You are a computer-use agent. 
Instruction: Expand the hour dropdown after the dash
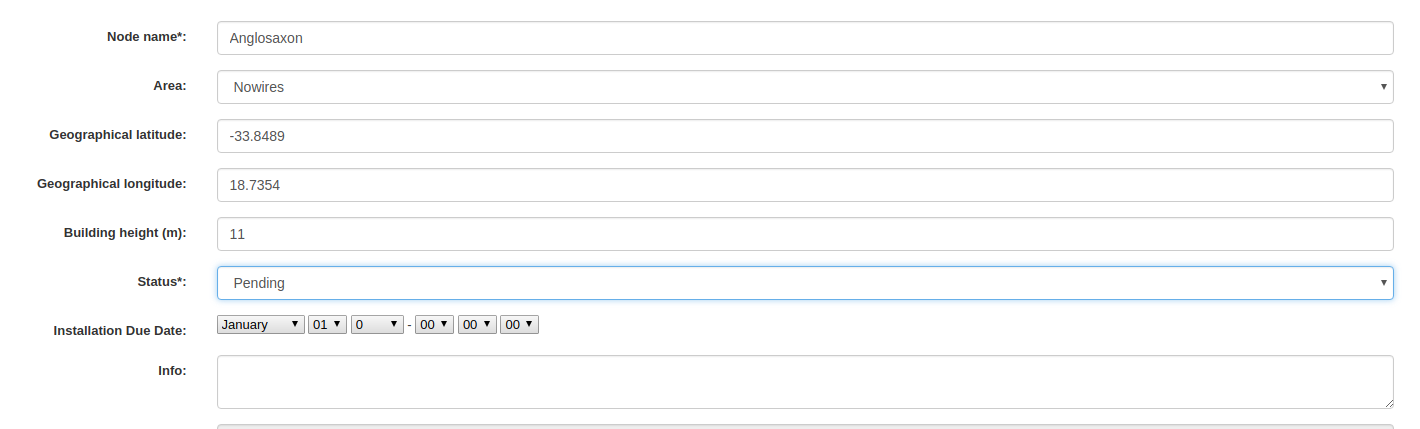point(434,325)
